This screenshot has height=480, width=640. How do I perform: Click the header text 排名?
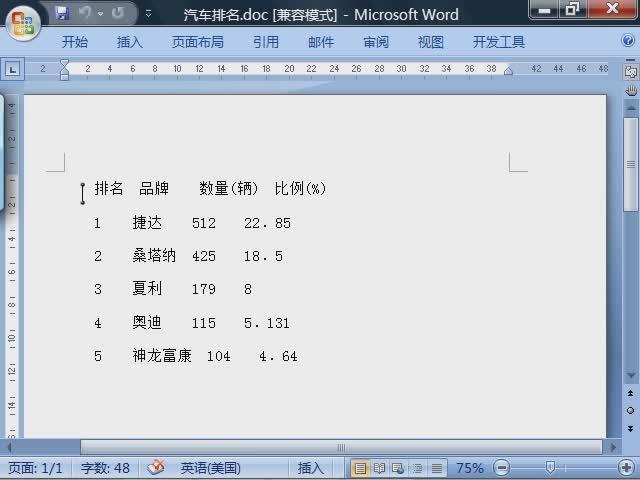tap(109, 189)
